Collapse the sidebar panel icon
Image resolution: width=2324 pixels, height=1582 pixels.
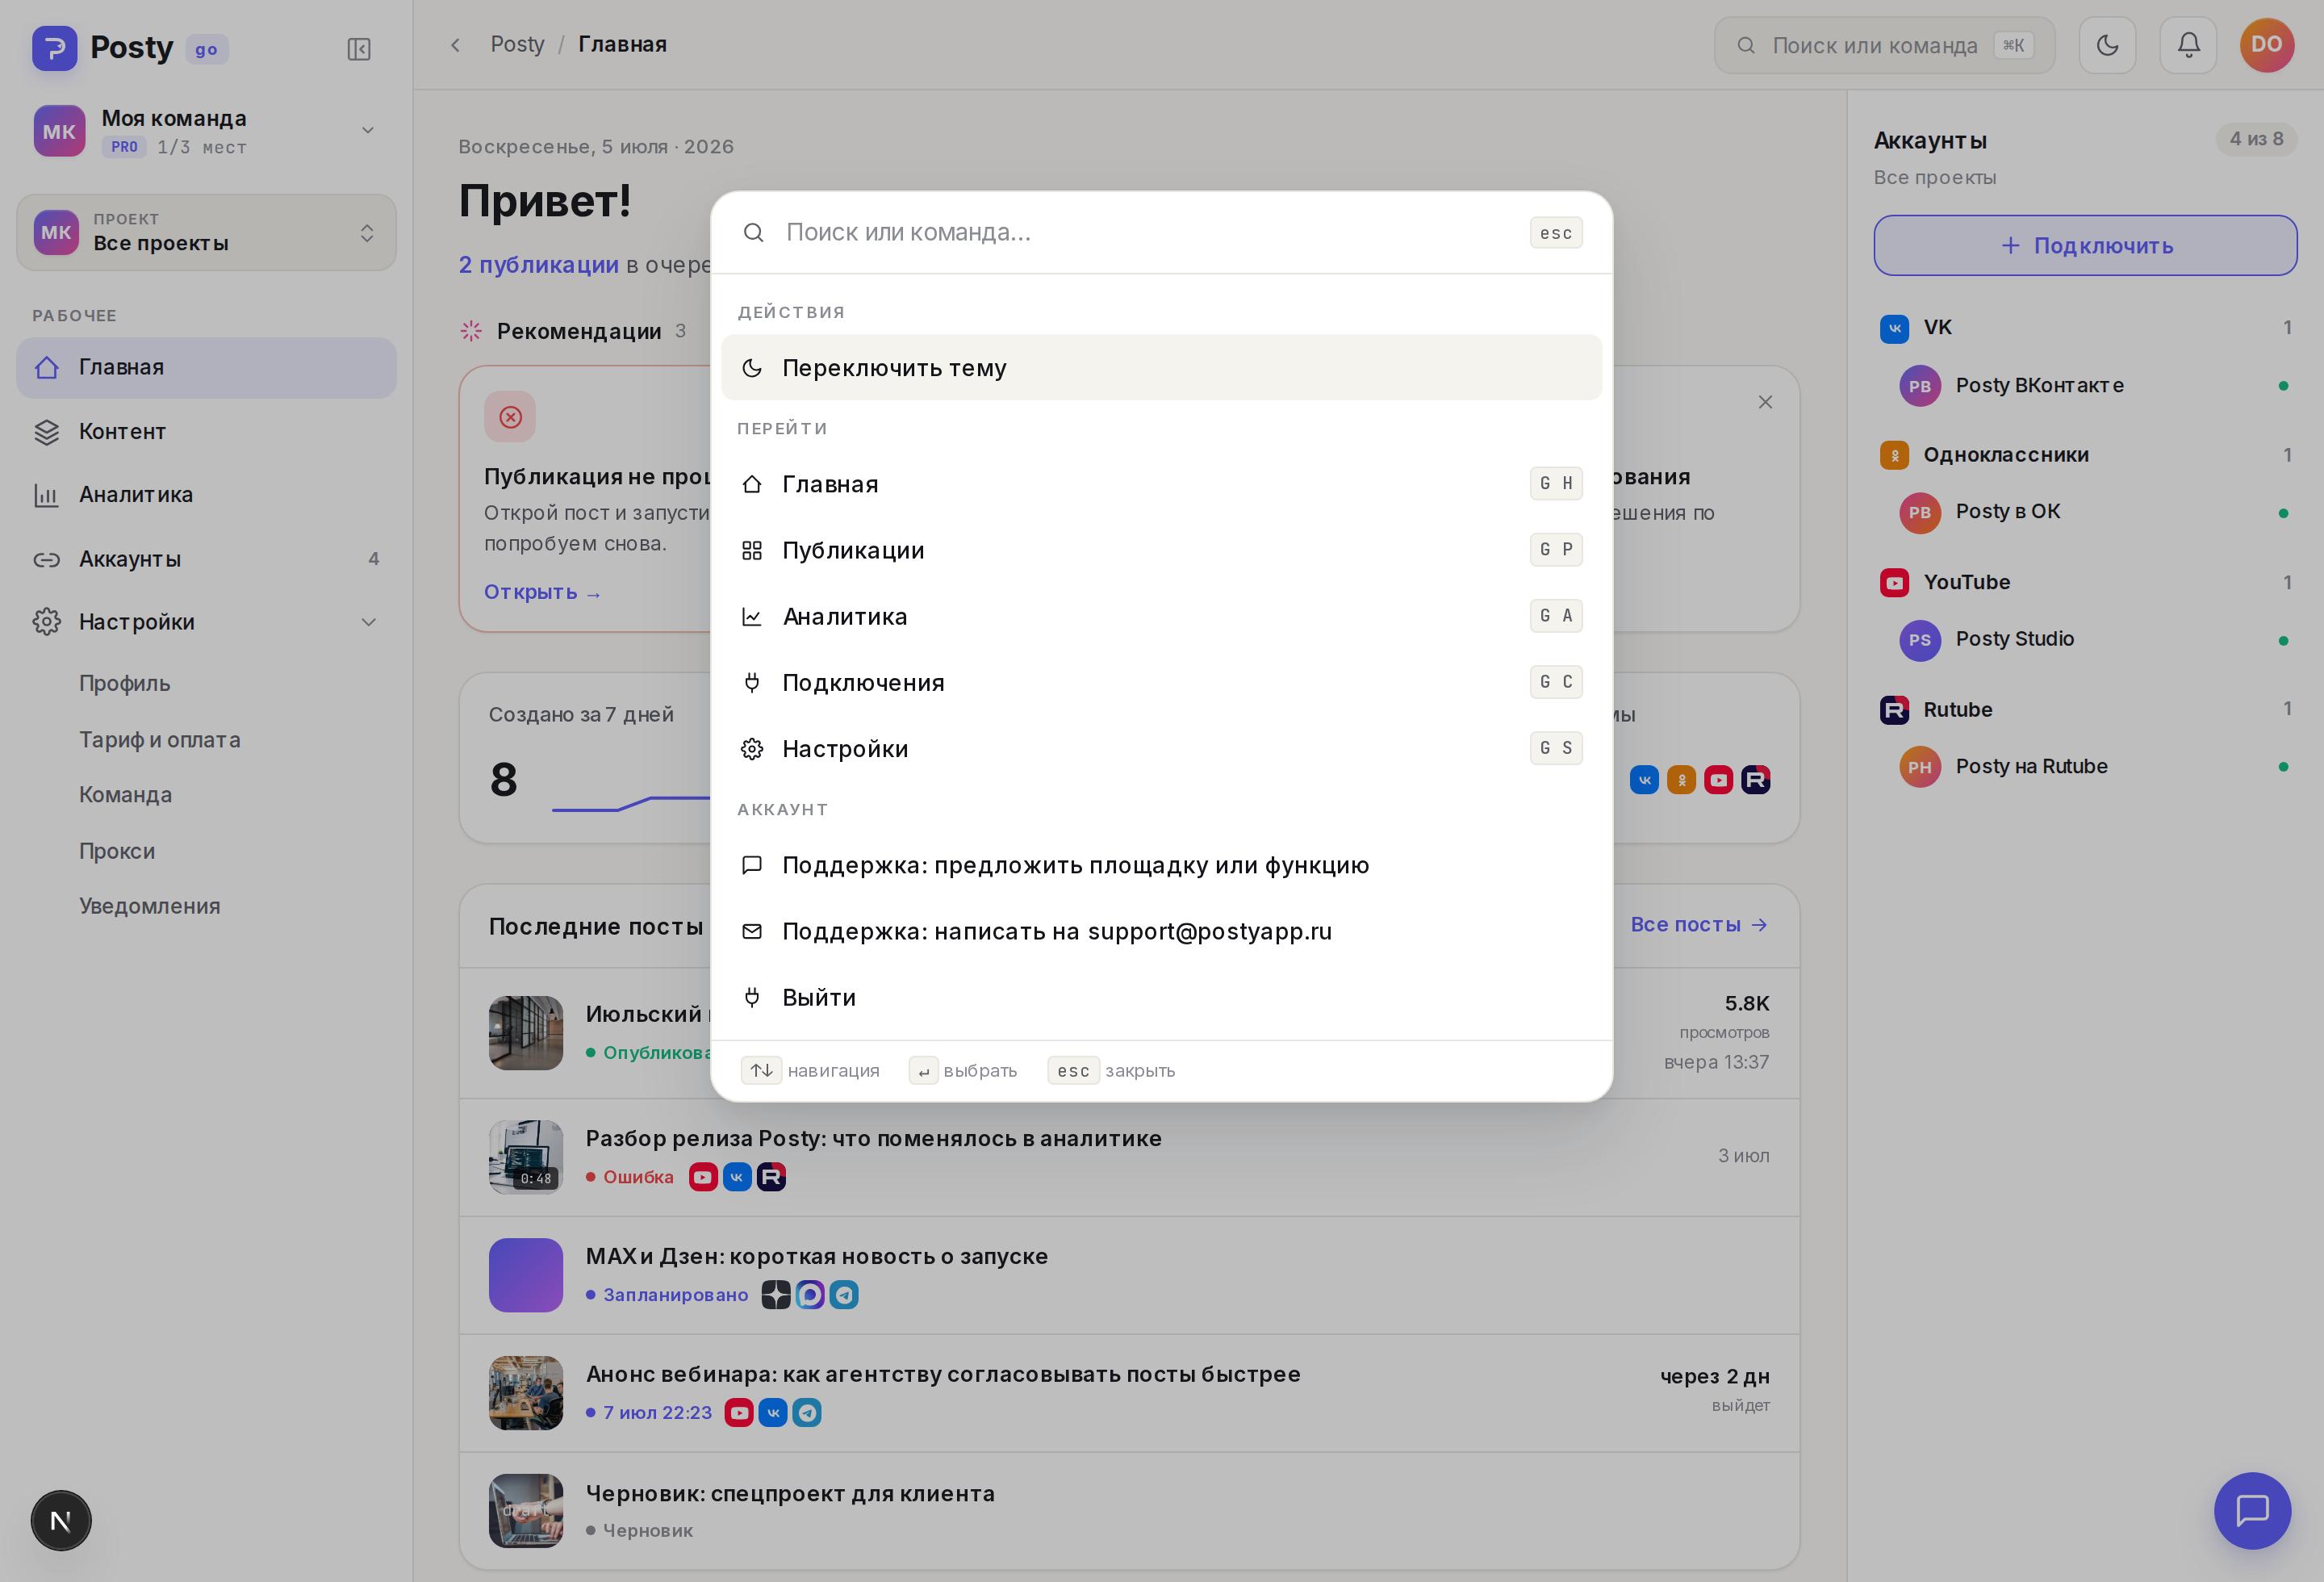(x=359, y=49)
